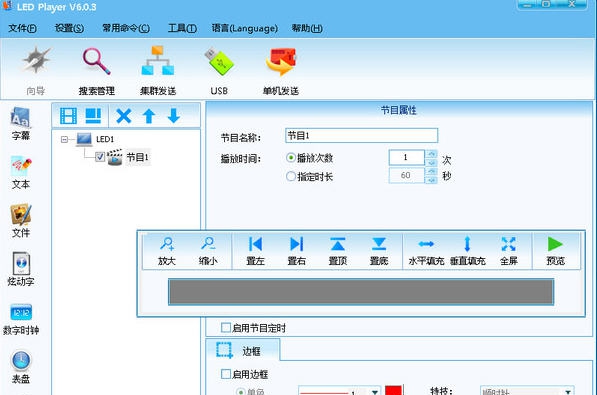Open the 文件 menu

(x=22, y=28)
